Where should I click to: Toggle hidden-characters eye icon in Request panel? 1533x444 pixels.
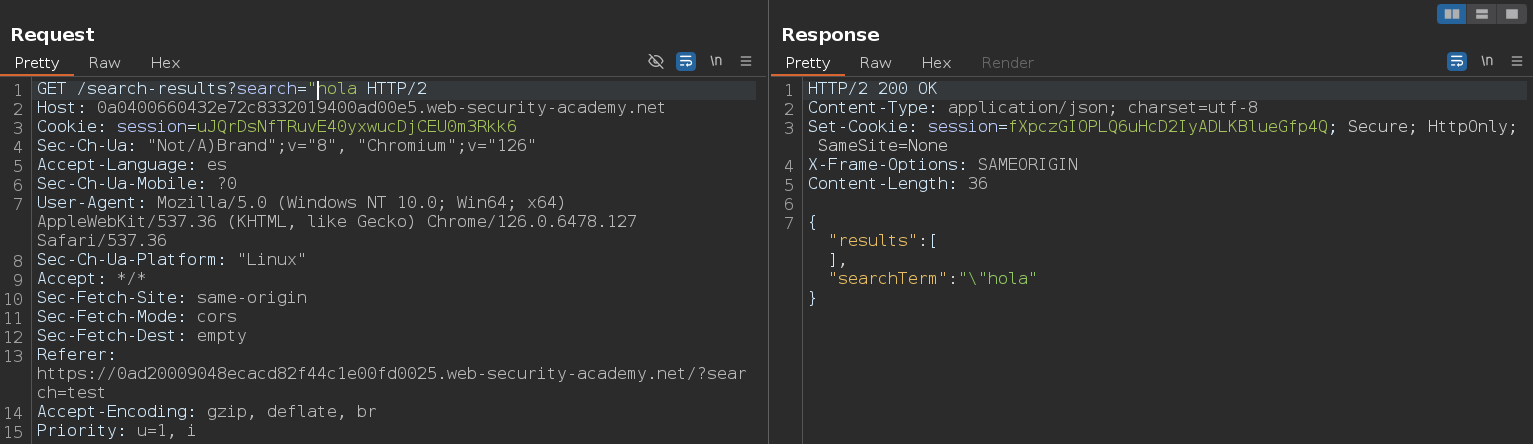[x=656, y=61]
